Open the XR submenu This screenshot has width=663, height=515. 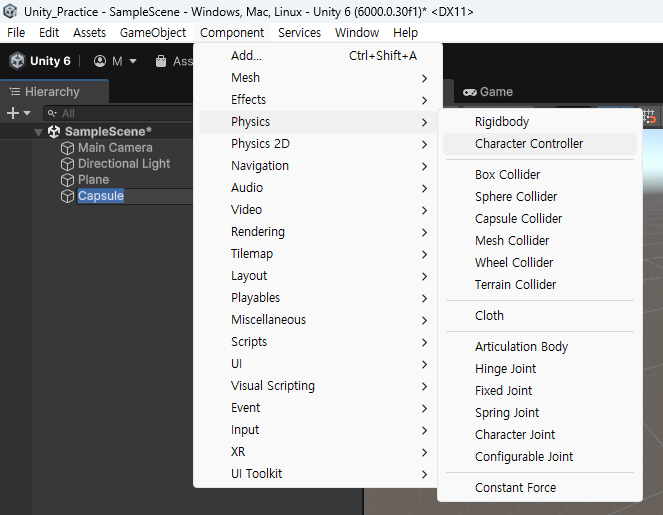[x=318, y=452]
